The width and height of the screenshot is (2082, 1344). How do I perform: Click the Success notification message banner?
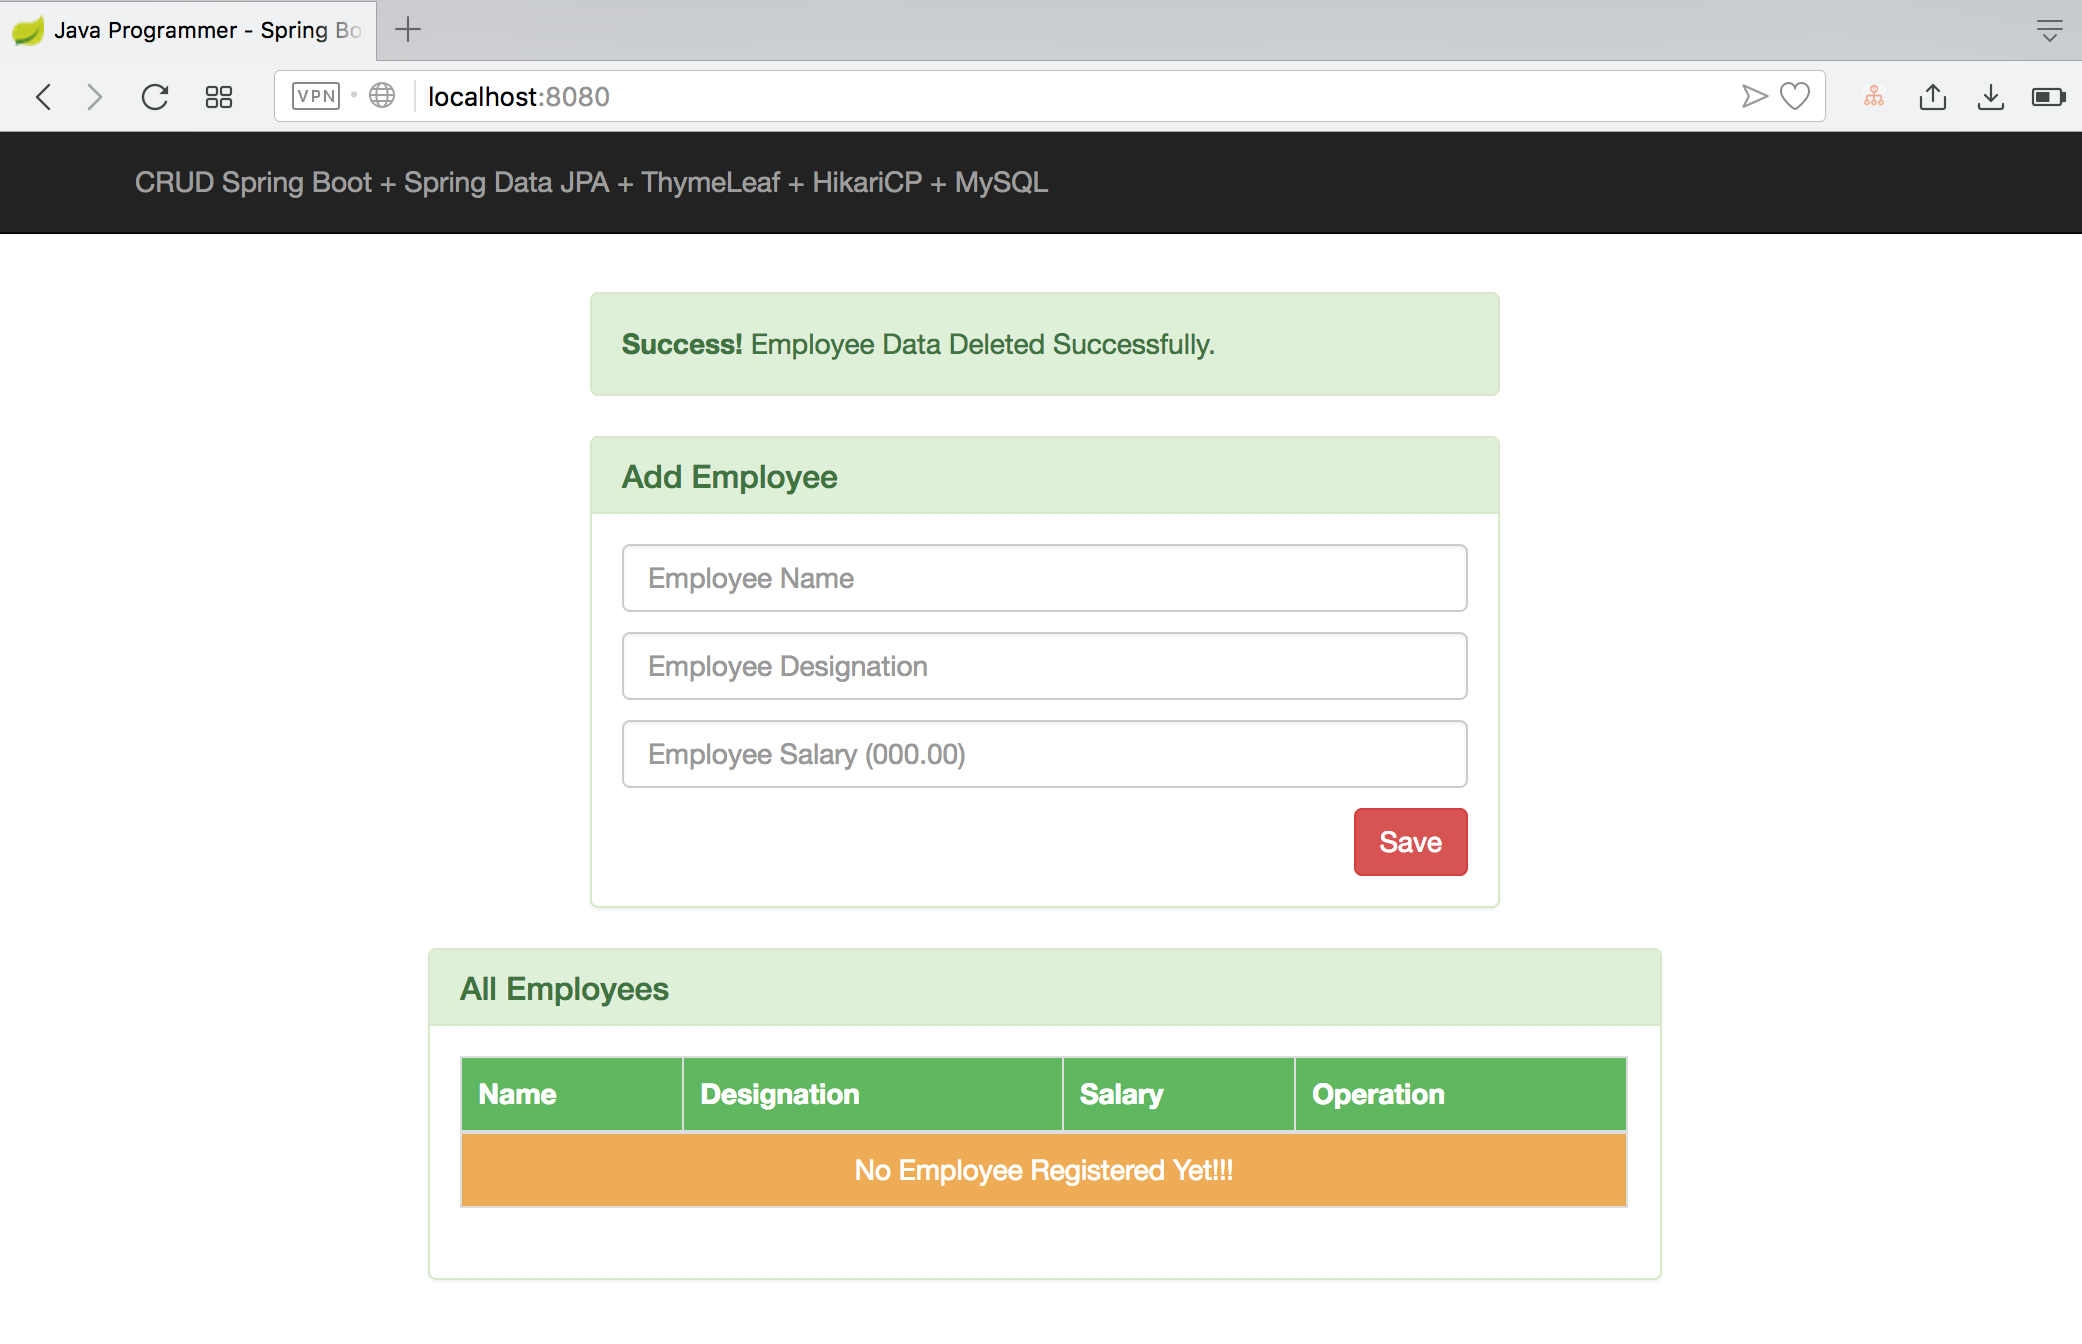click(x=1044, y=346)
